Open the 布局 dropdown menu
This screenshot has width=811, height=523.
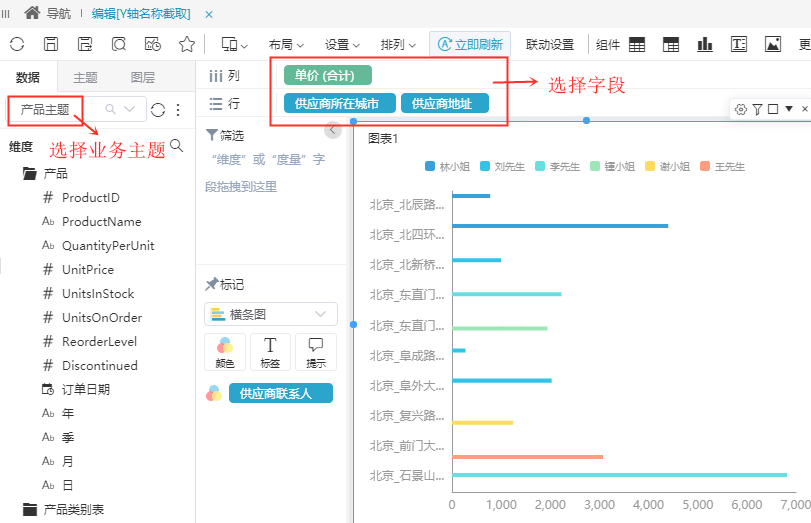[x=286, y=45]
